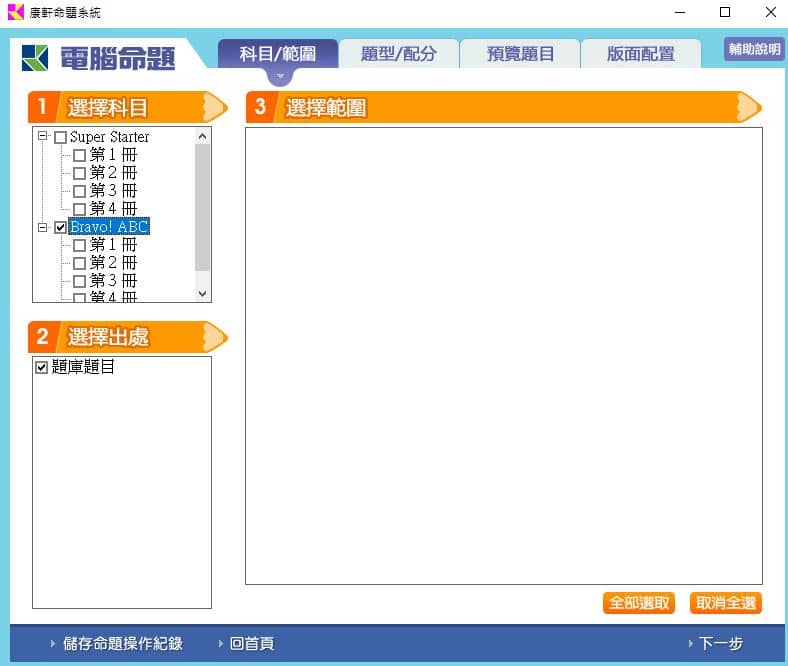The height and width of the screenshot is (666, 788).
Task: Check 第 1 冊 under Super Starter
Action: click(x=79, y=155)
